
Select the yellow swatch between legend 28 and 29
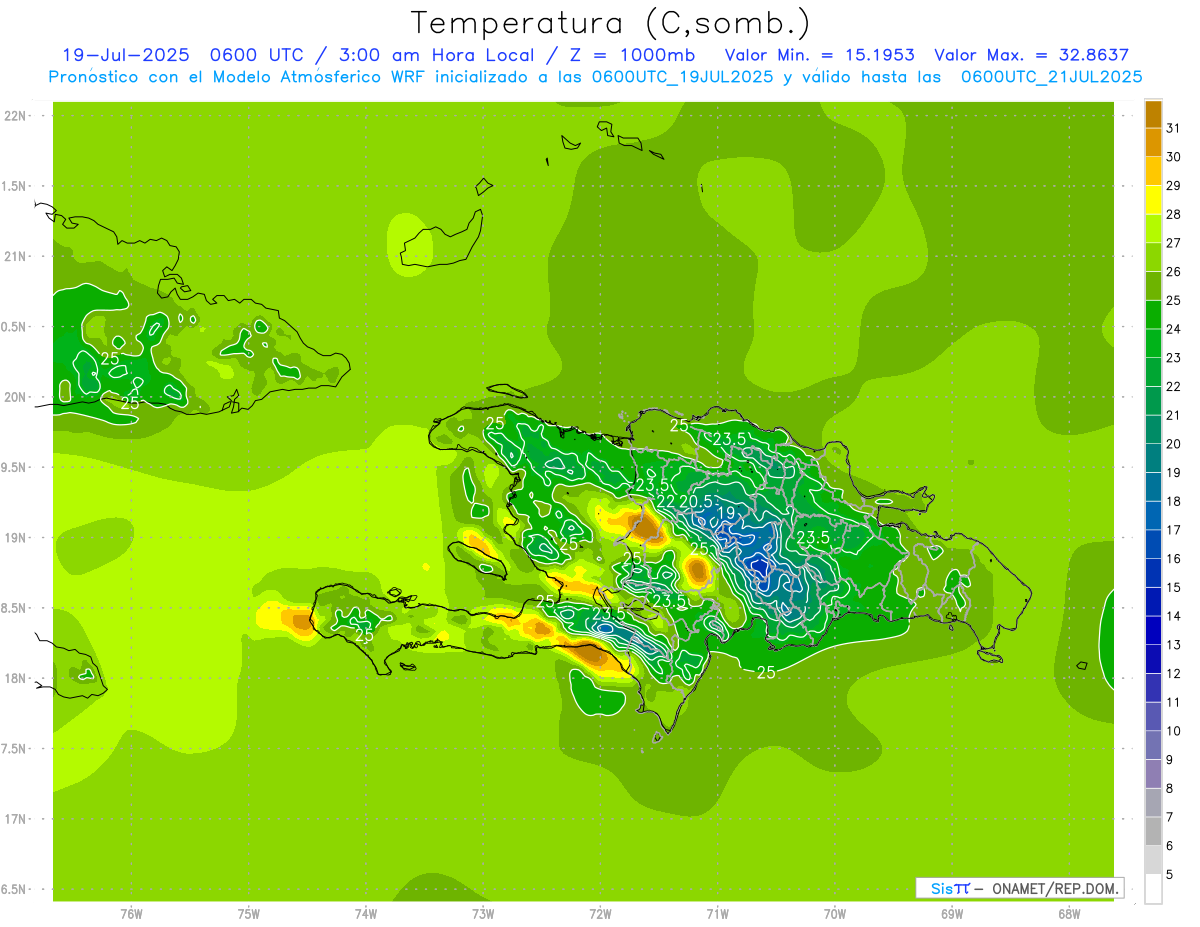point(1153,199)
